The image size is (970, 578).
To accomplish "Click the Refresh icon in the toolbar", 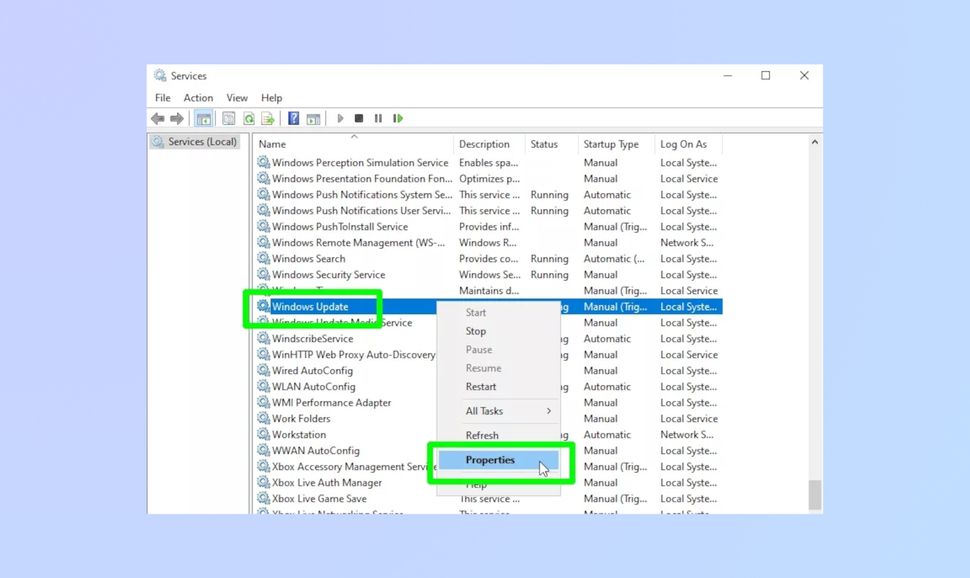I will click(x=248, y=118).
